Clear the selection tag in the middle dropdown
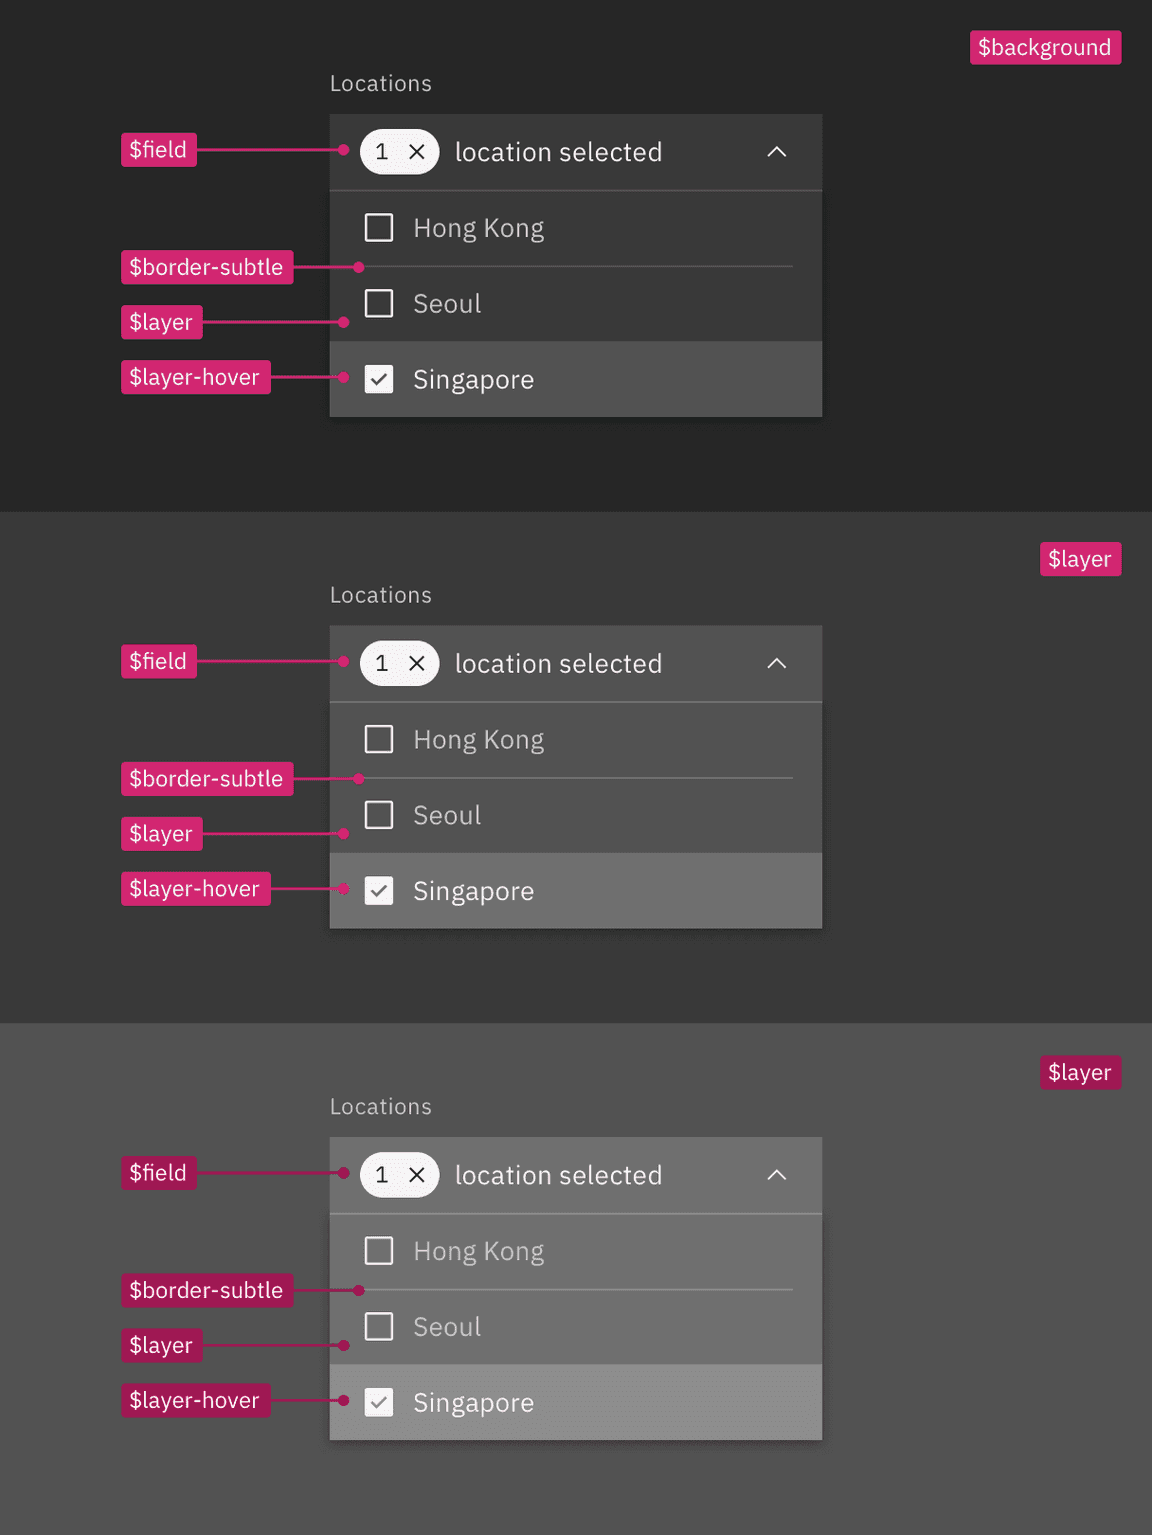This screenshot has width=1152, height=1535. click(x=417, y=663)
